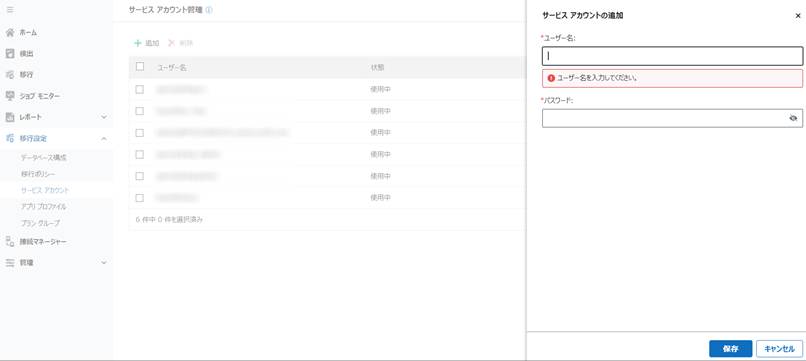The image size is (806, 361).
Task: Tick the fourth account row checkbox
Action: point(140,154)
